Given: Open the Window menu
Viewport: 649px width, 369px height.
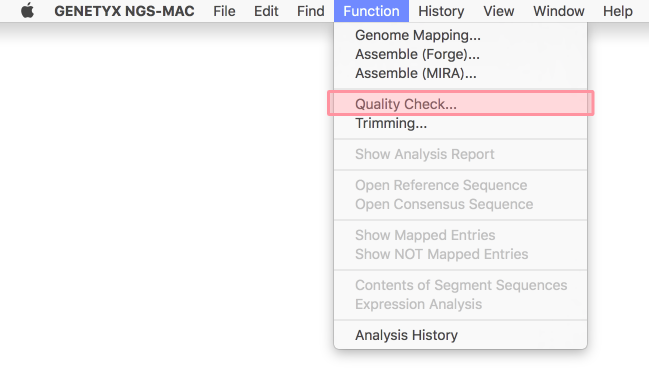Looking at the screenshot, I should (558, 11).
